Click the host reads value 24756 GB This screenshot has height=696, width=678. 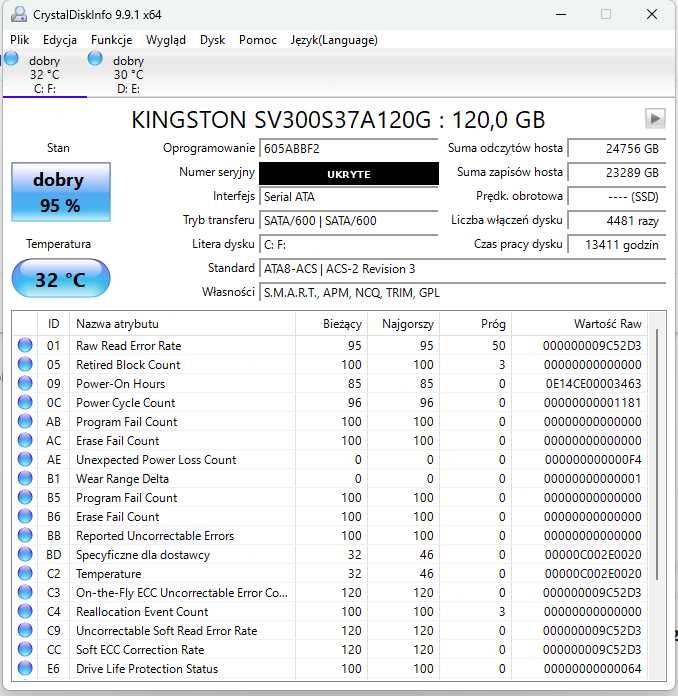[x=617, y=148]
